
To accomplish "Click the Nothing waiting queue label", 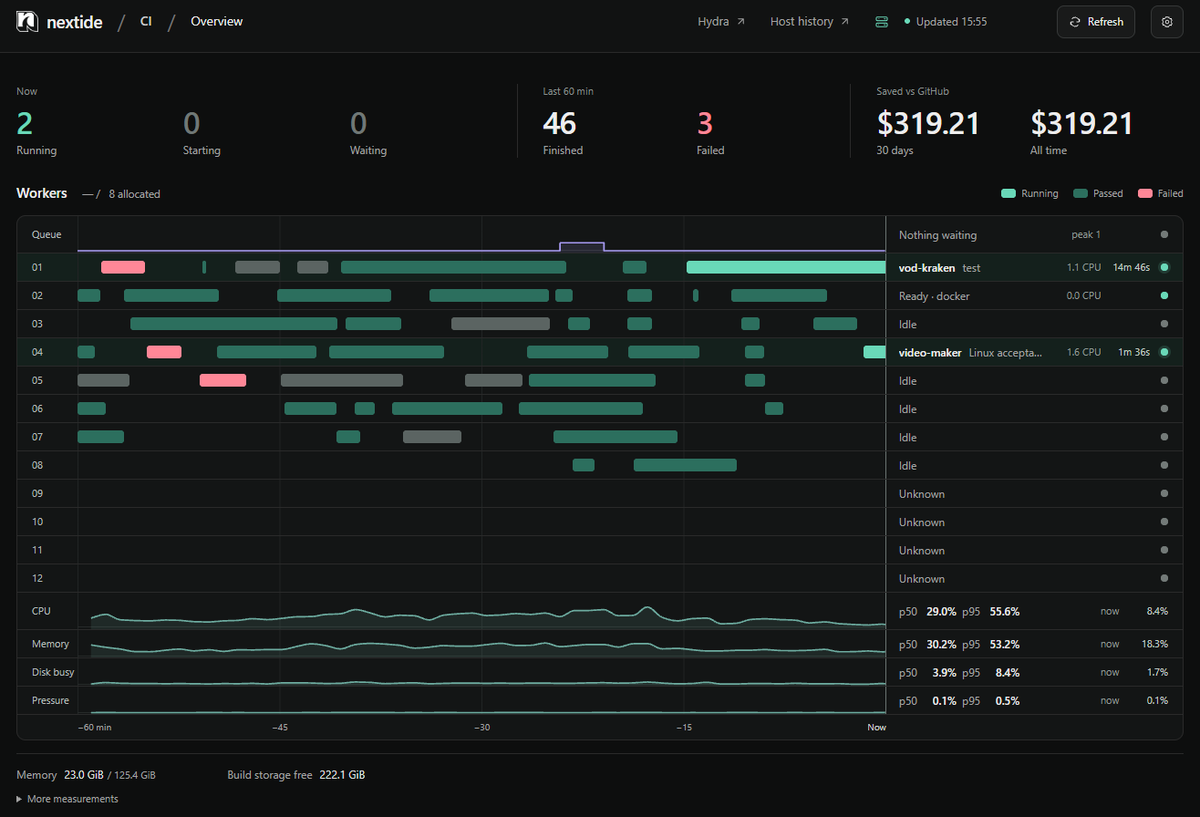I will tap(938, 235).
